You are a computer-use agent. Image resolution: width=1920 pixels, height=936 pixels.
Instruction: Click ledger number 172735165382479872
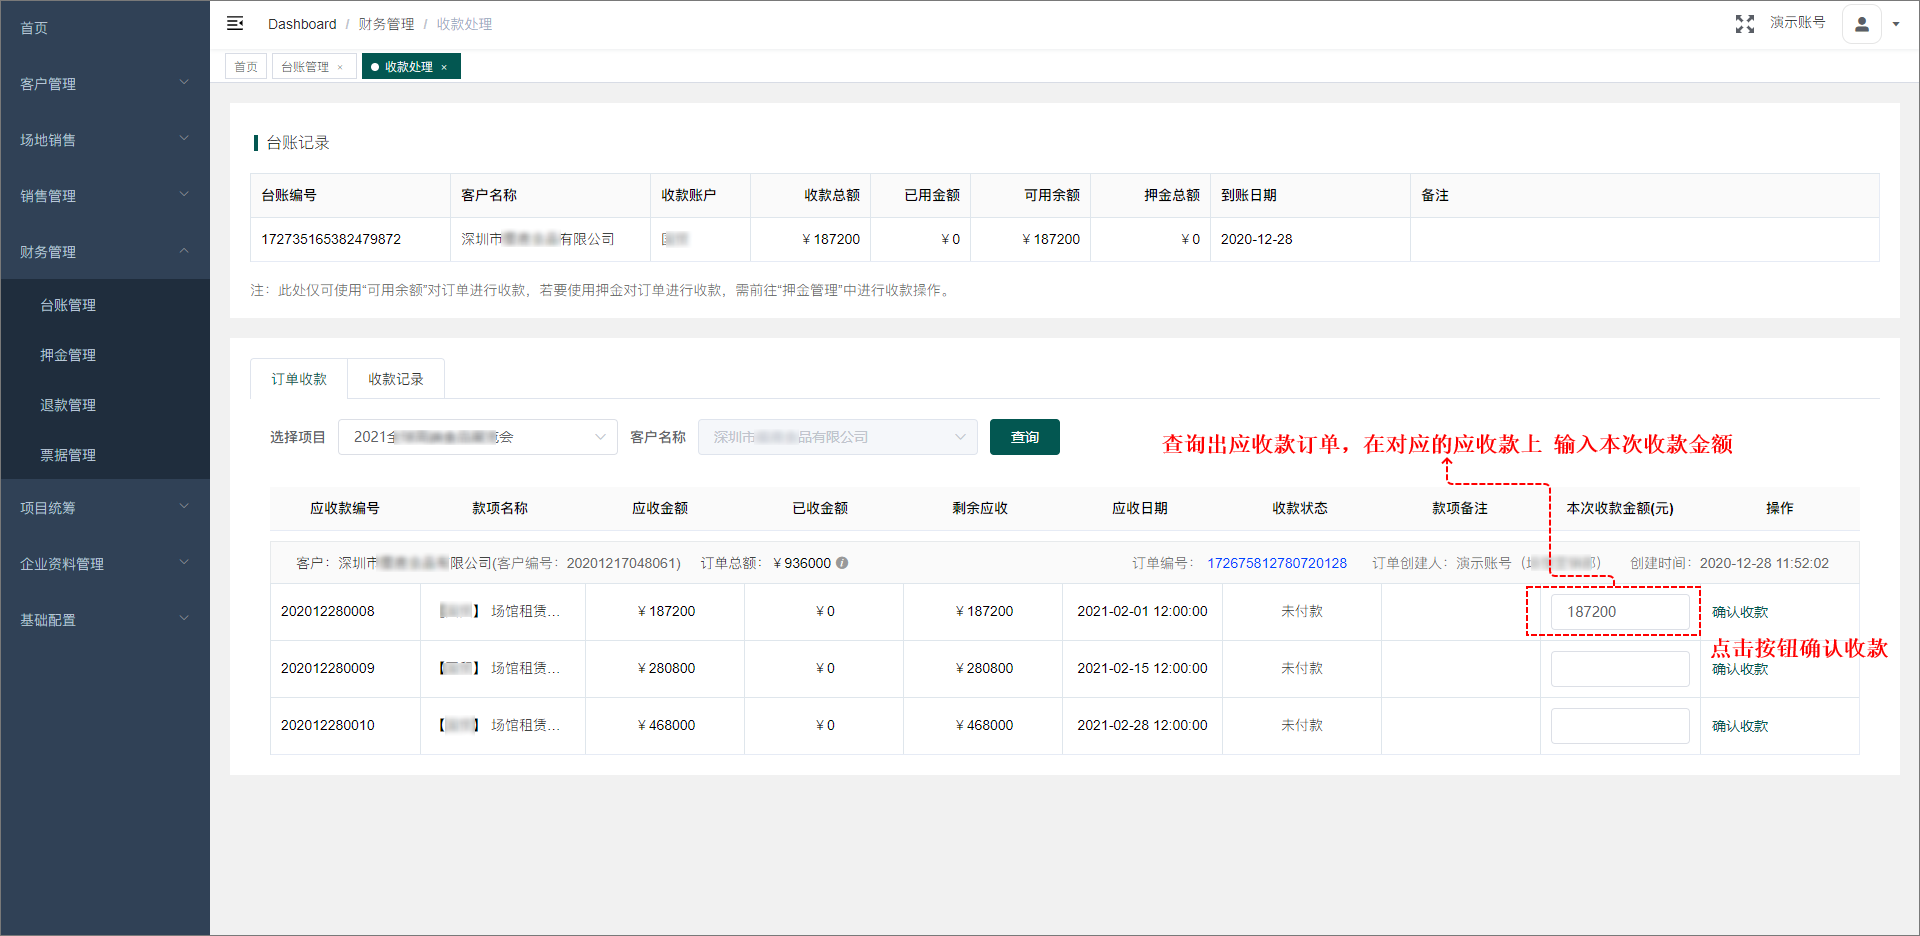pos(331,239)
